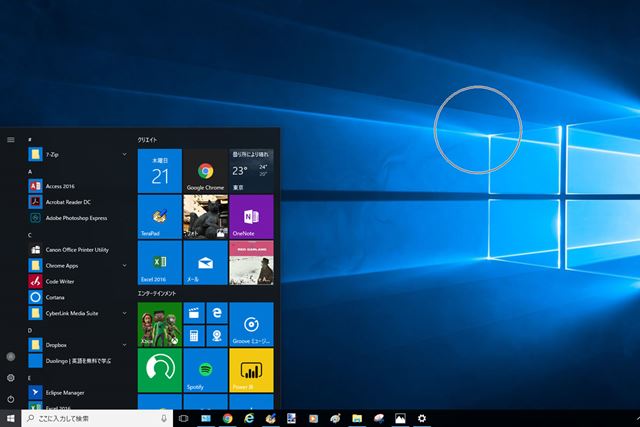Image resolution: width=640 pixels, height=427 pixels.
Task: Click the taskbar search box
Action: [x=97, y=418]
